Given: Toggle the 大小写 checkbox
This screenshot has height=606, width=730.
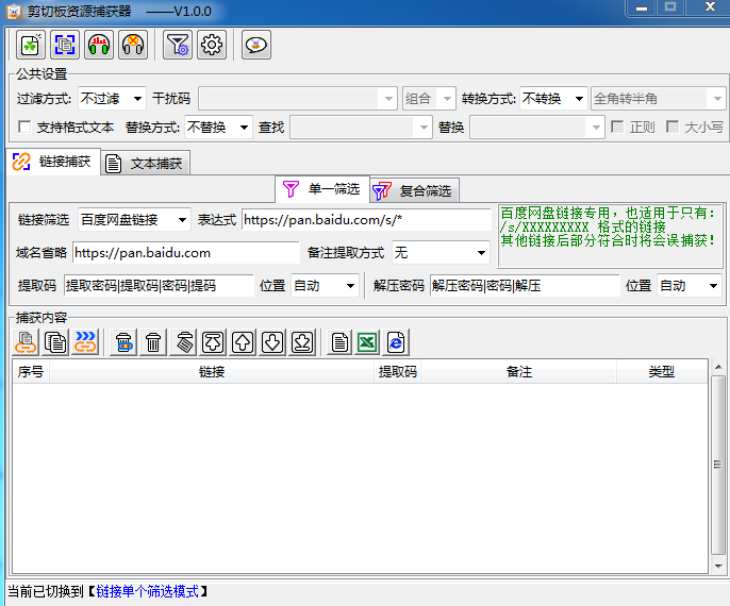Looking at the screenshot, I should 672,127.
